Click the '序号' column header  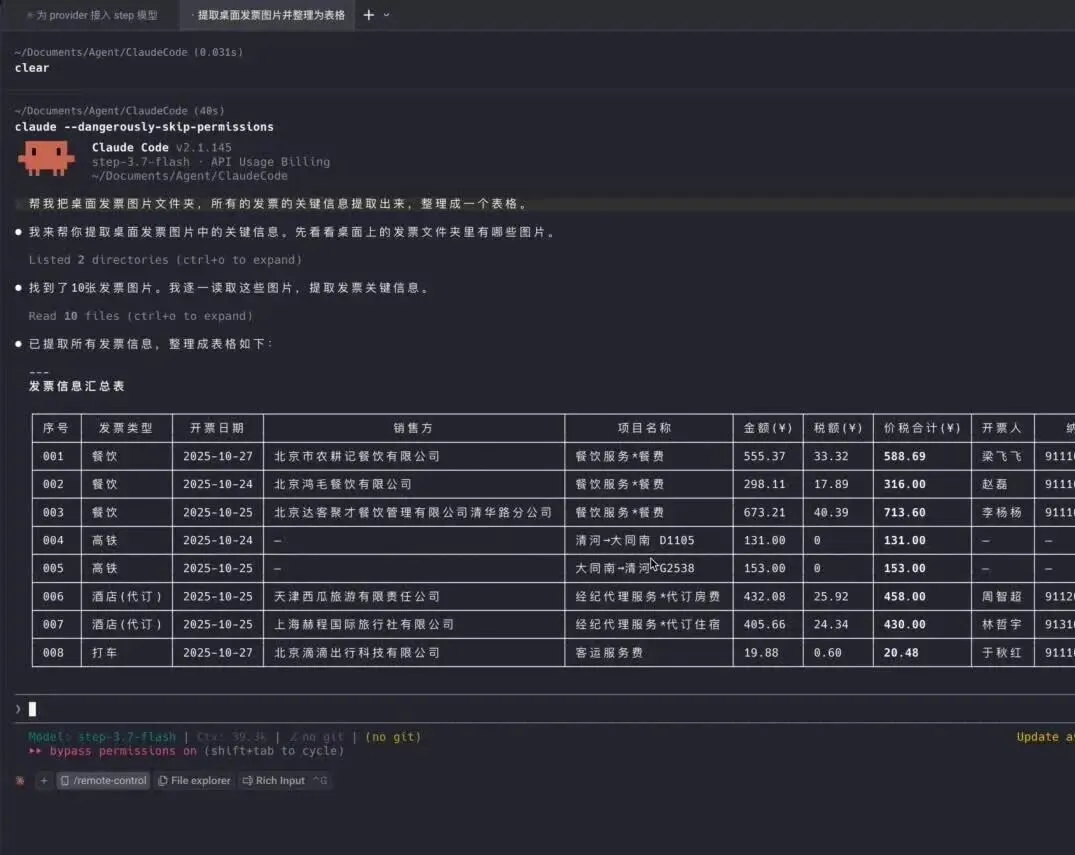pos(56,428)
